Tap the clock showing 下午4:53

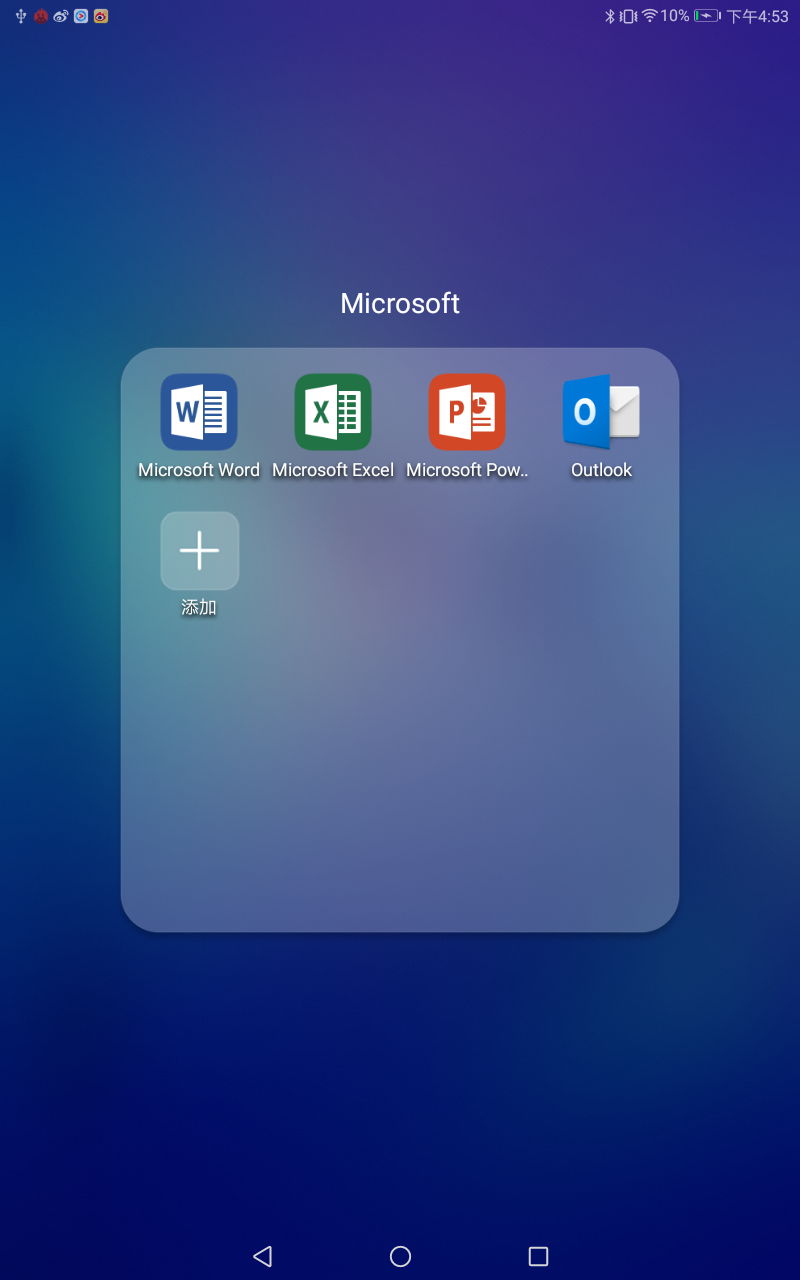click(757, 16)
